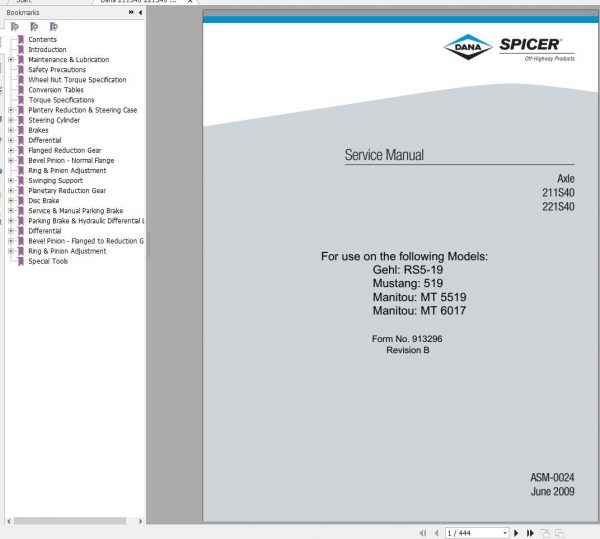Screen dimensions: 600x539
Task: Expand the Flanged Reduction Gear bookmark
Action: 11,150
